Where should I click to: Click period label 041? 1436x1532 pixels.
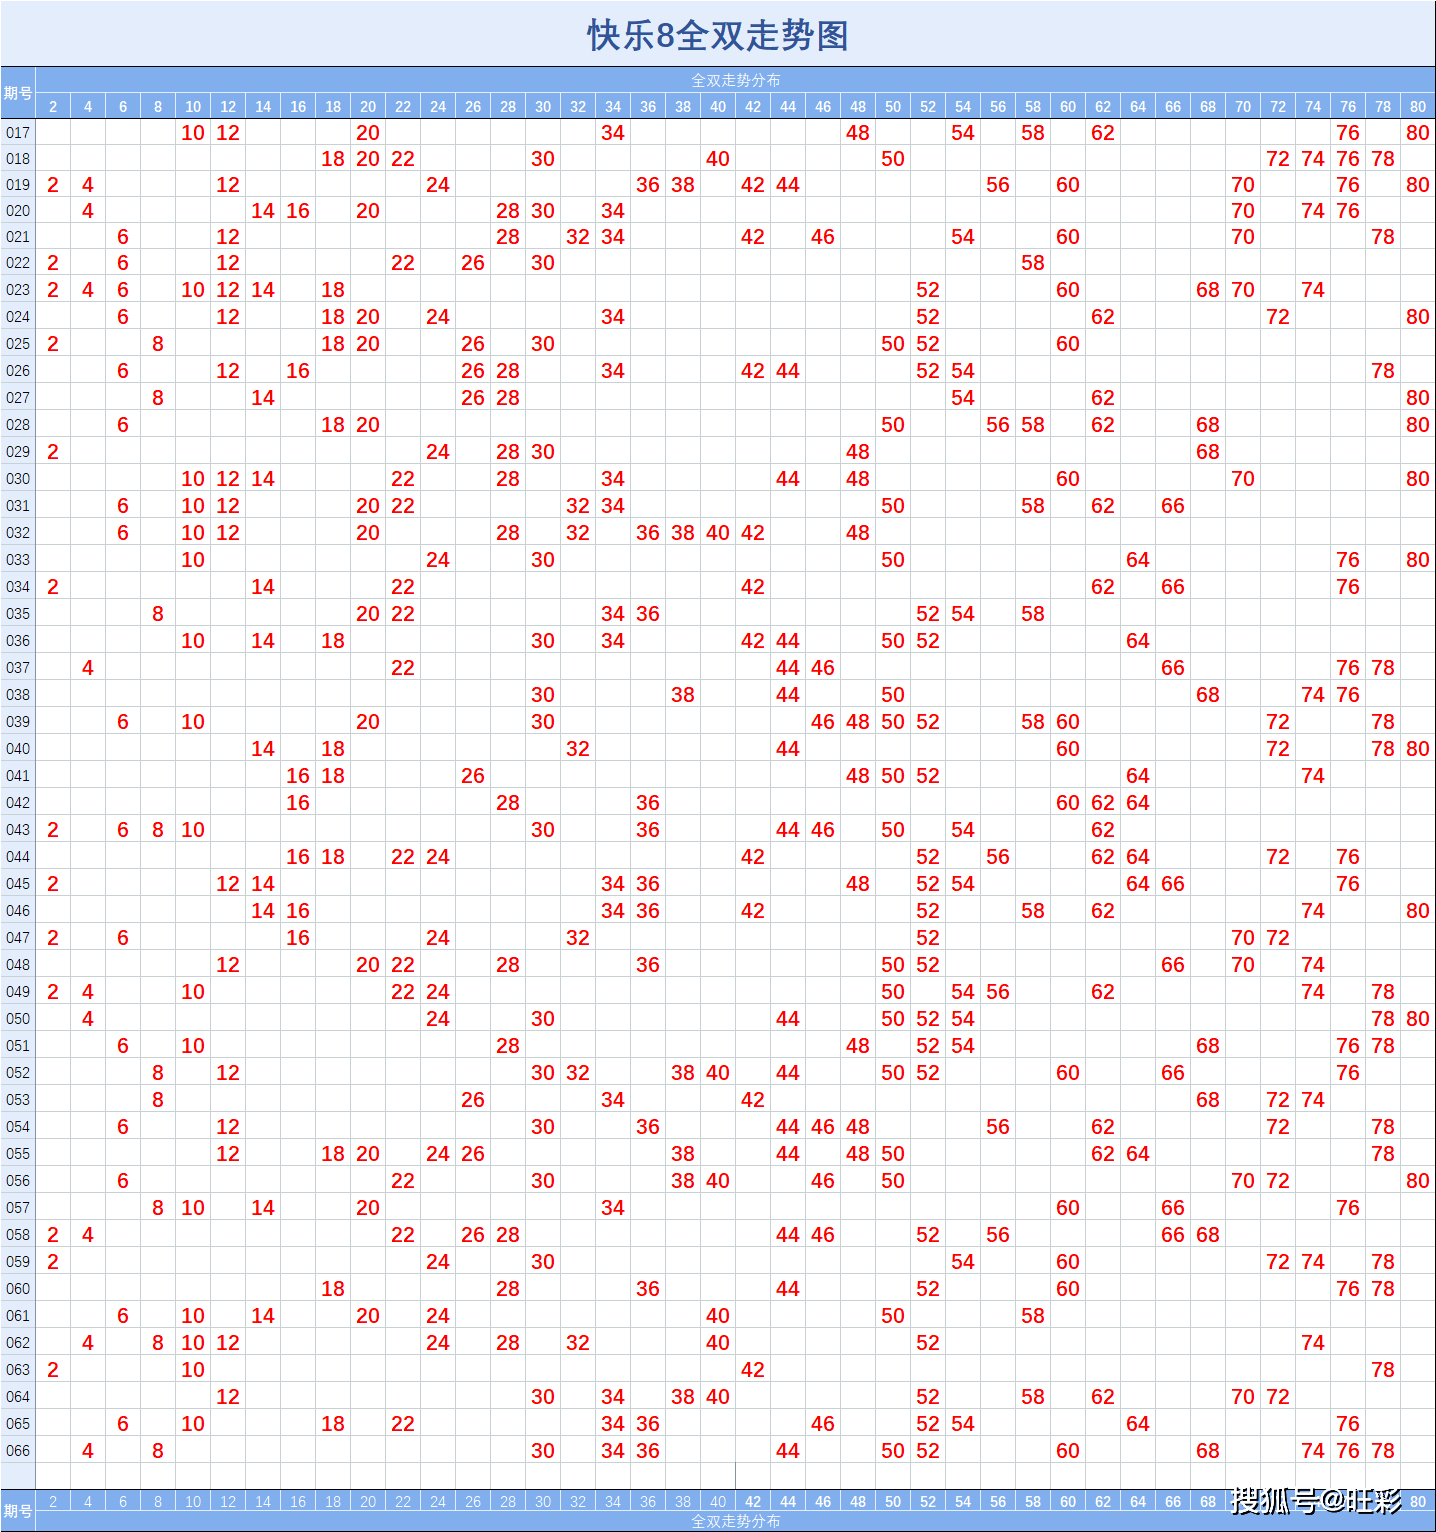[18, 776]
